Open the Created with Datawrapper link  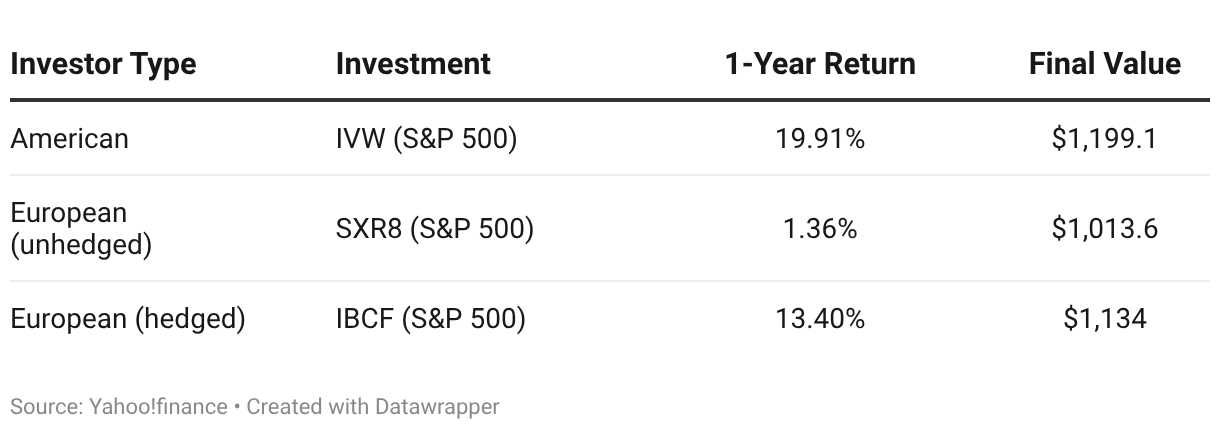(x=373, y=407)
